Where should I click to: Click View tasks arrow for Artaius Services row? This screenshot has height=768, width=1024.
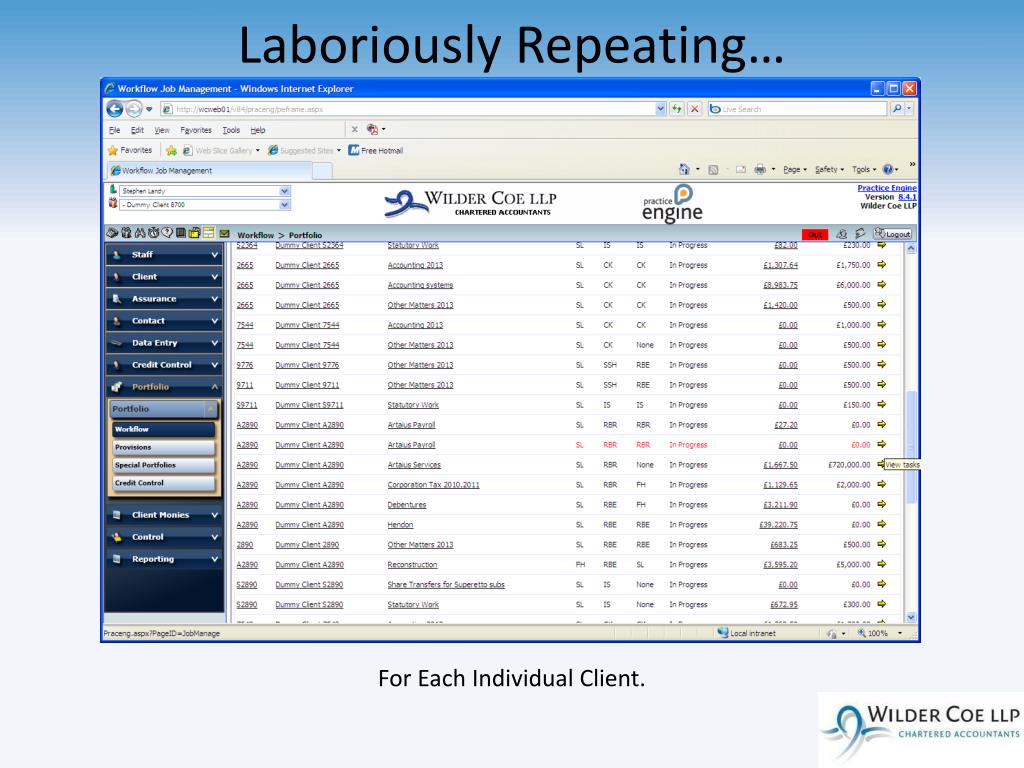(881, 464)
